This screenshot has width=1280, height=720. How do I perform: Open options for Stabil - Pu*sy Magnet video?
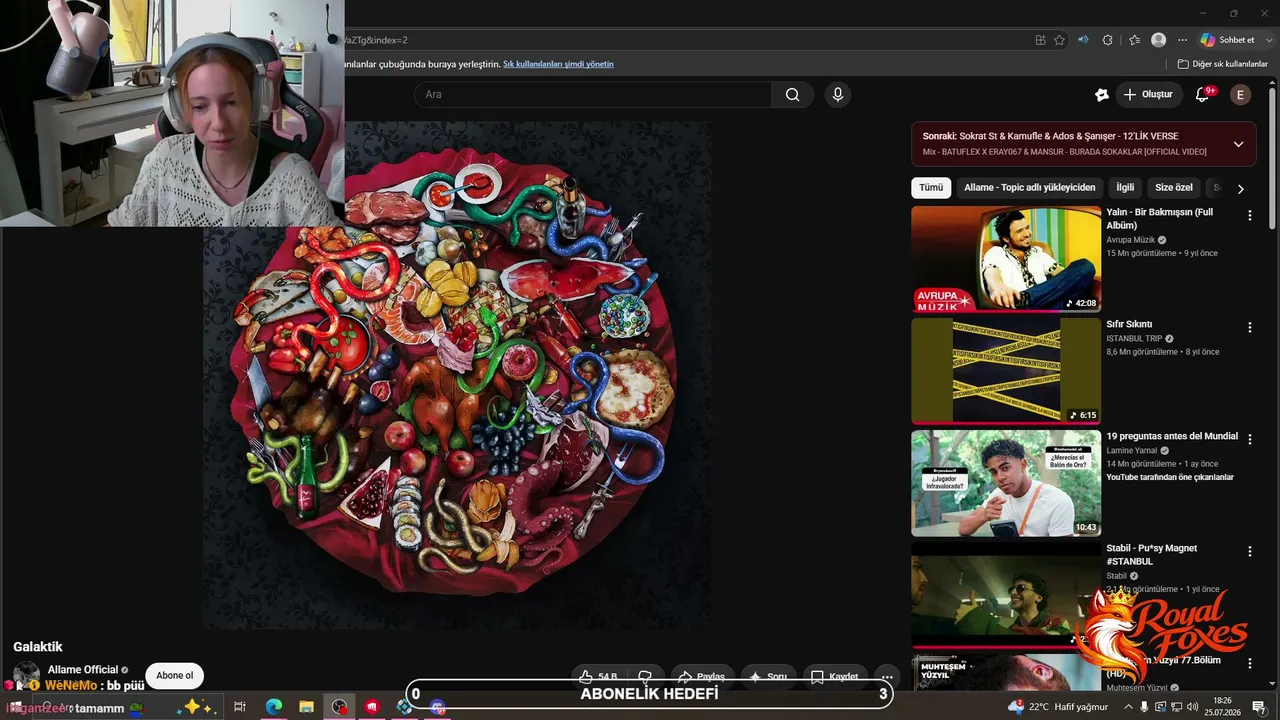coord(1249,551)
